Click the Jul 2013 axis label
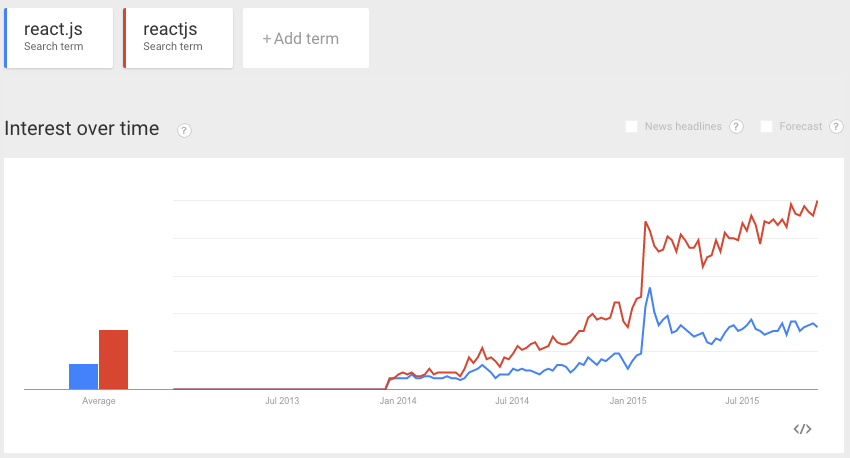 click(x=282, y=401)
